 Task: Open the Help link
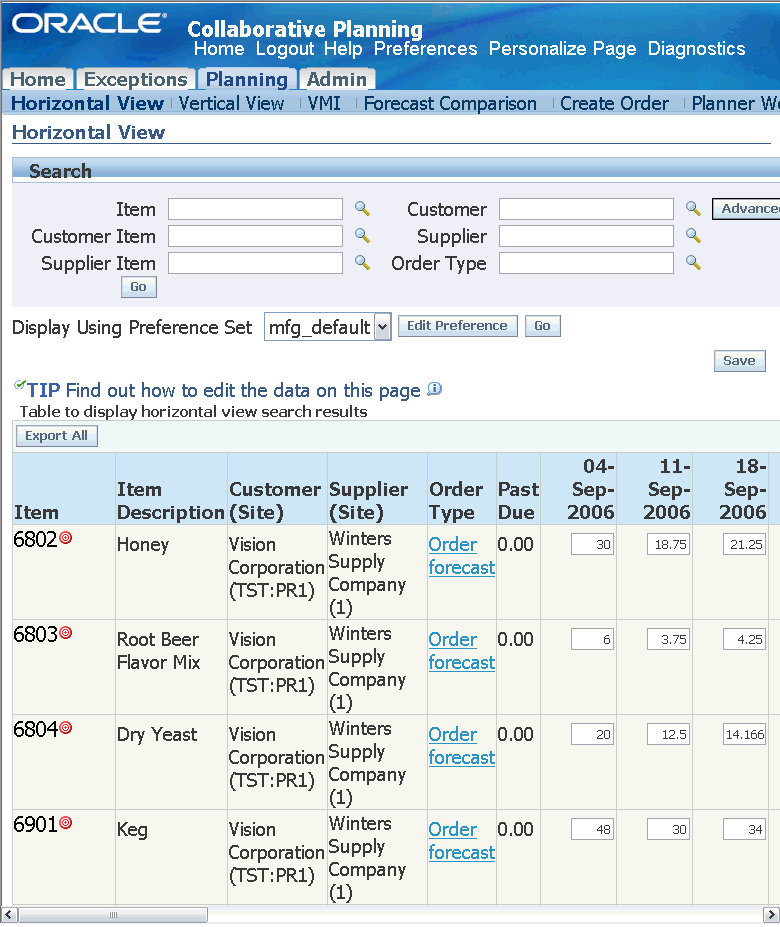343,48
